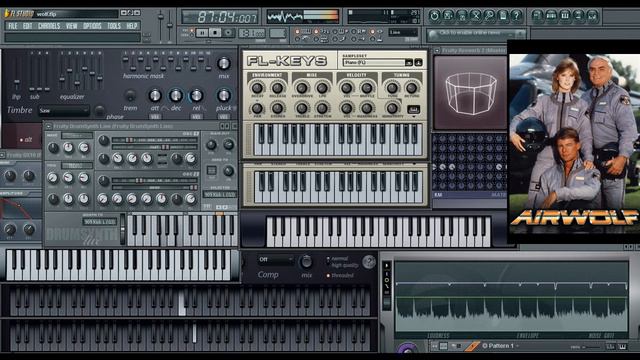The height and width of the screenshot is (360, 640).
Task: Click the tempo display field
Action: (252, 33)
